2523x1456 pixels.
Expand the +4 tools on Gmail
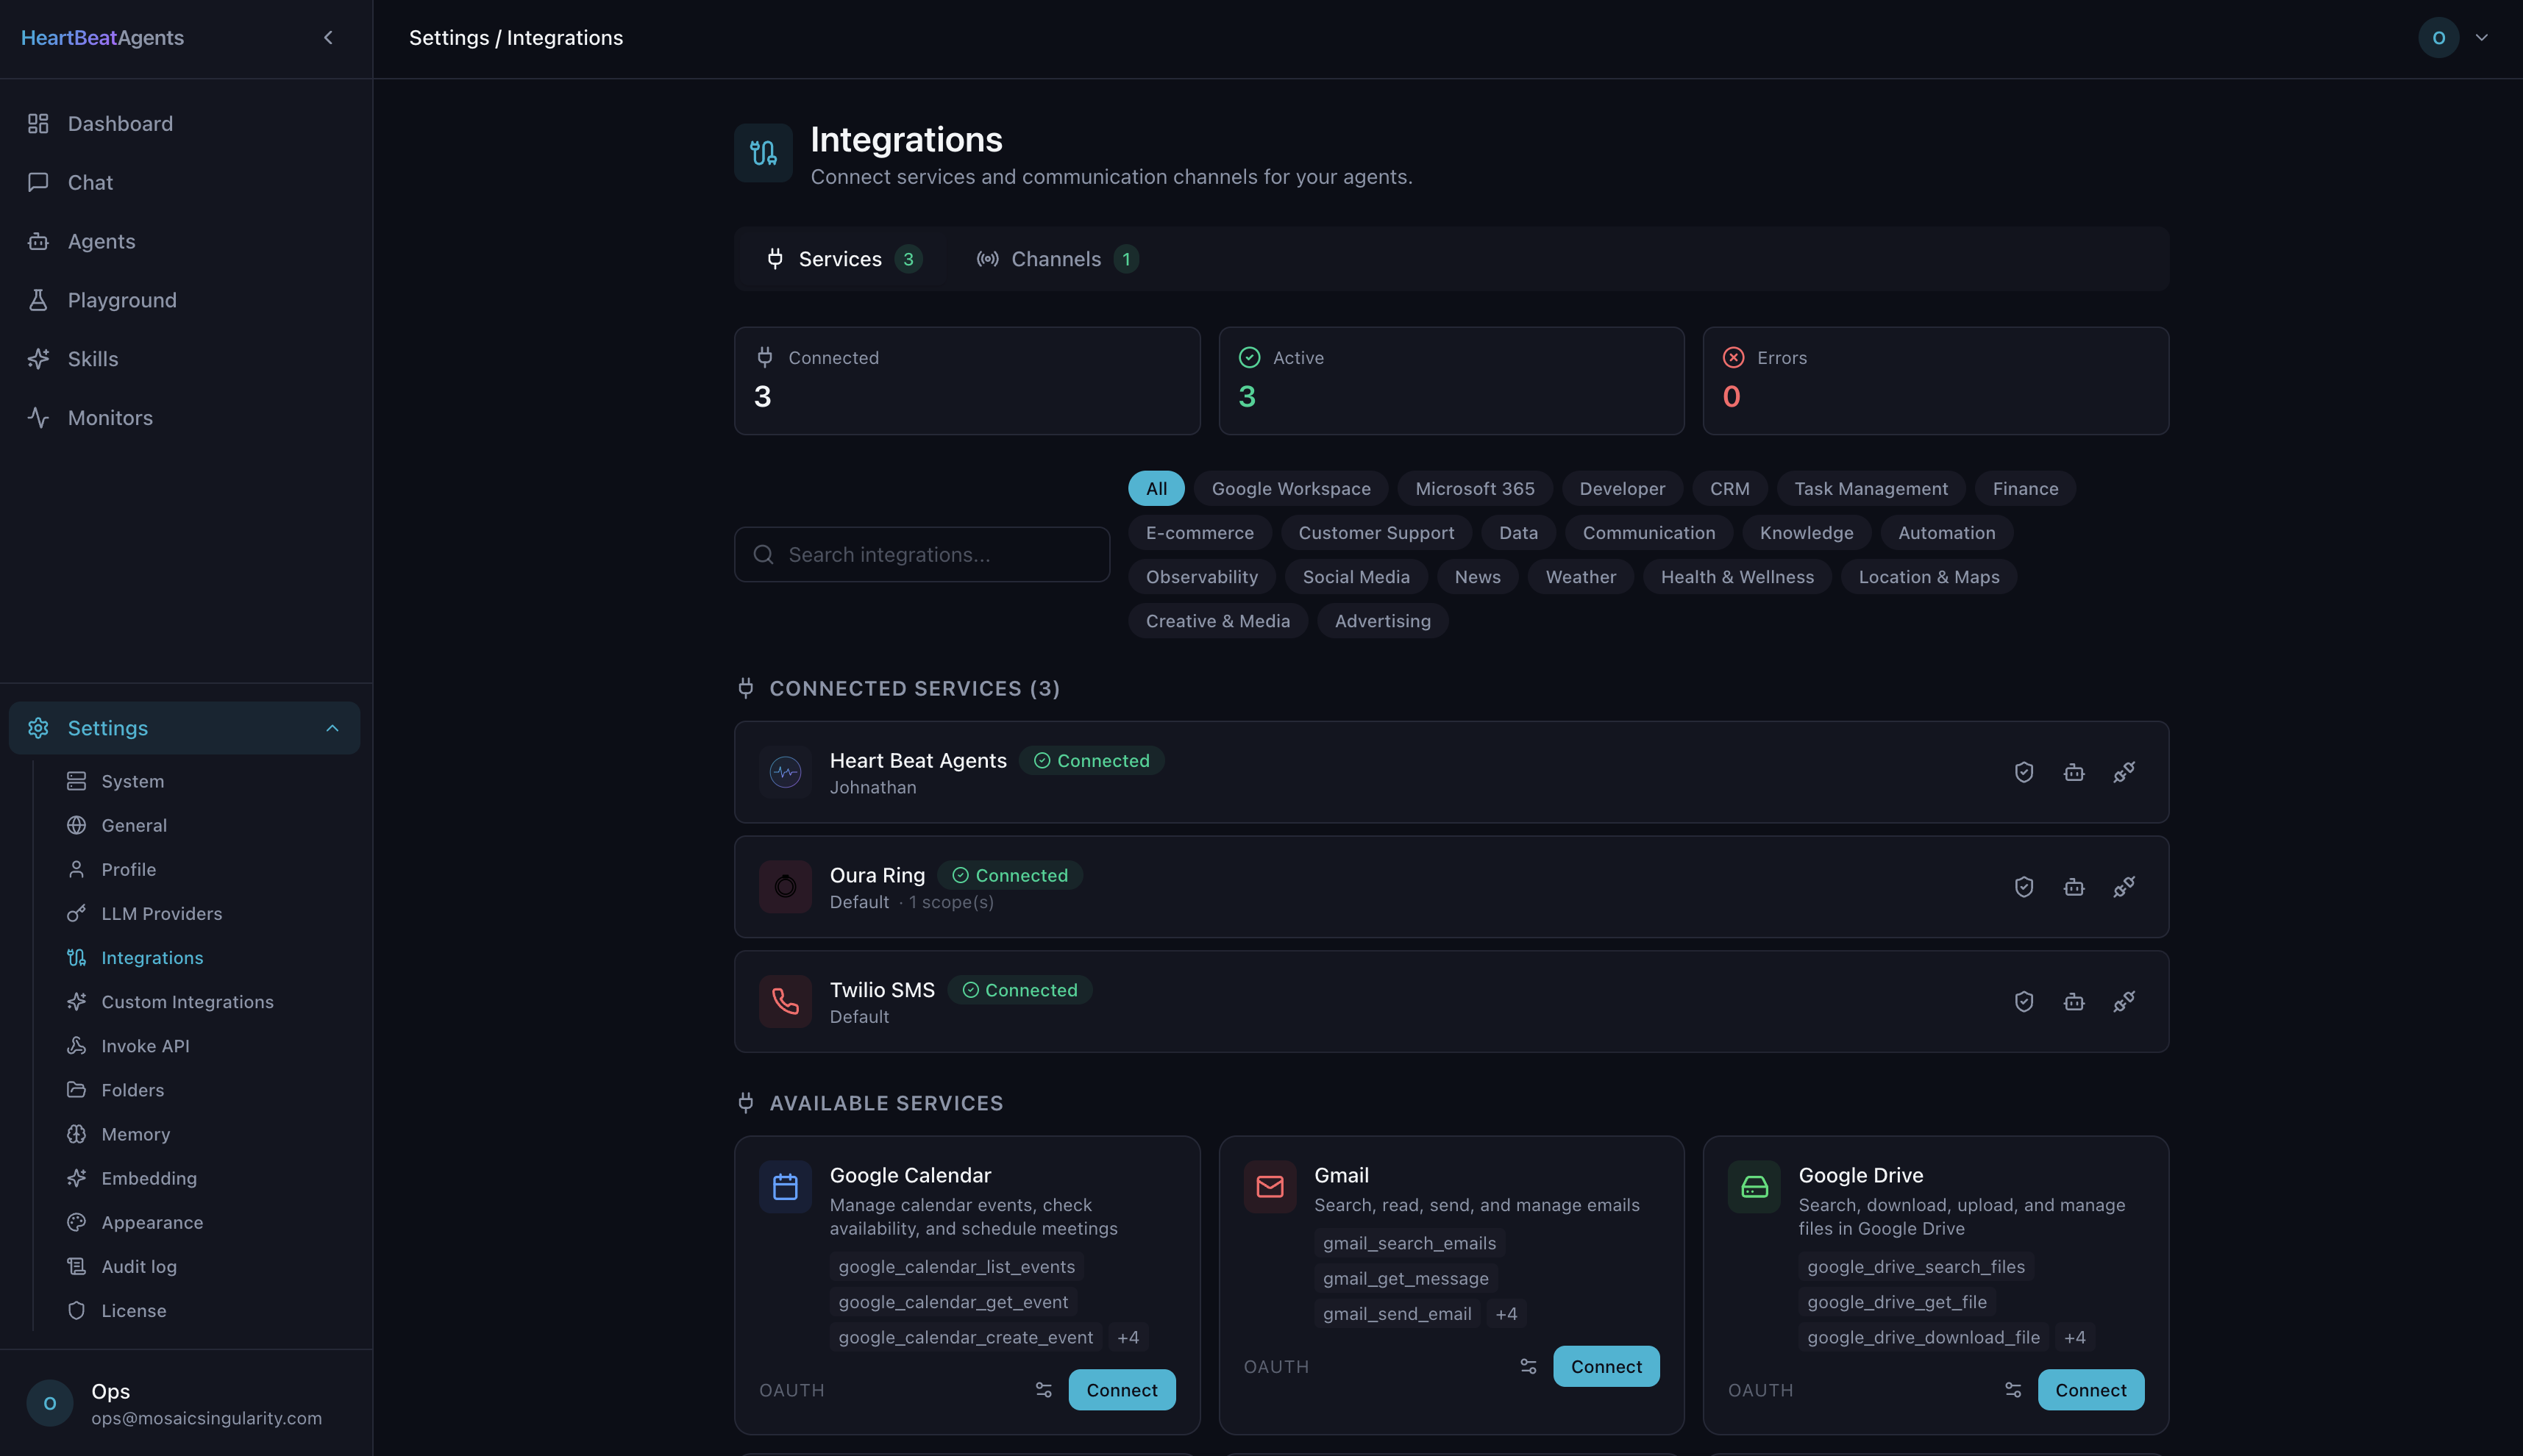click(1506, 1314)
